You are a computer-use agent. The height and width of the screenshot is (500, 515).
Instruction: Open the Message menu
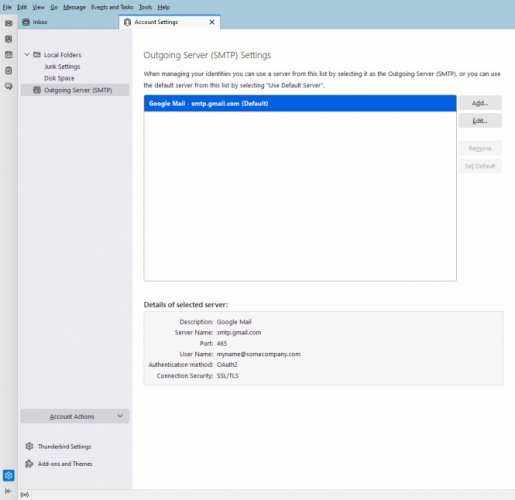pyautogui.click(x=74, y=7)
